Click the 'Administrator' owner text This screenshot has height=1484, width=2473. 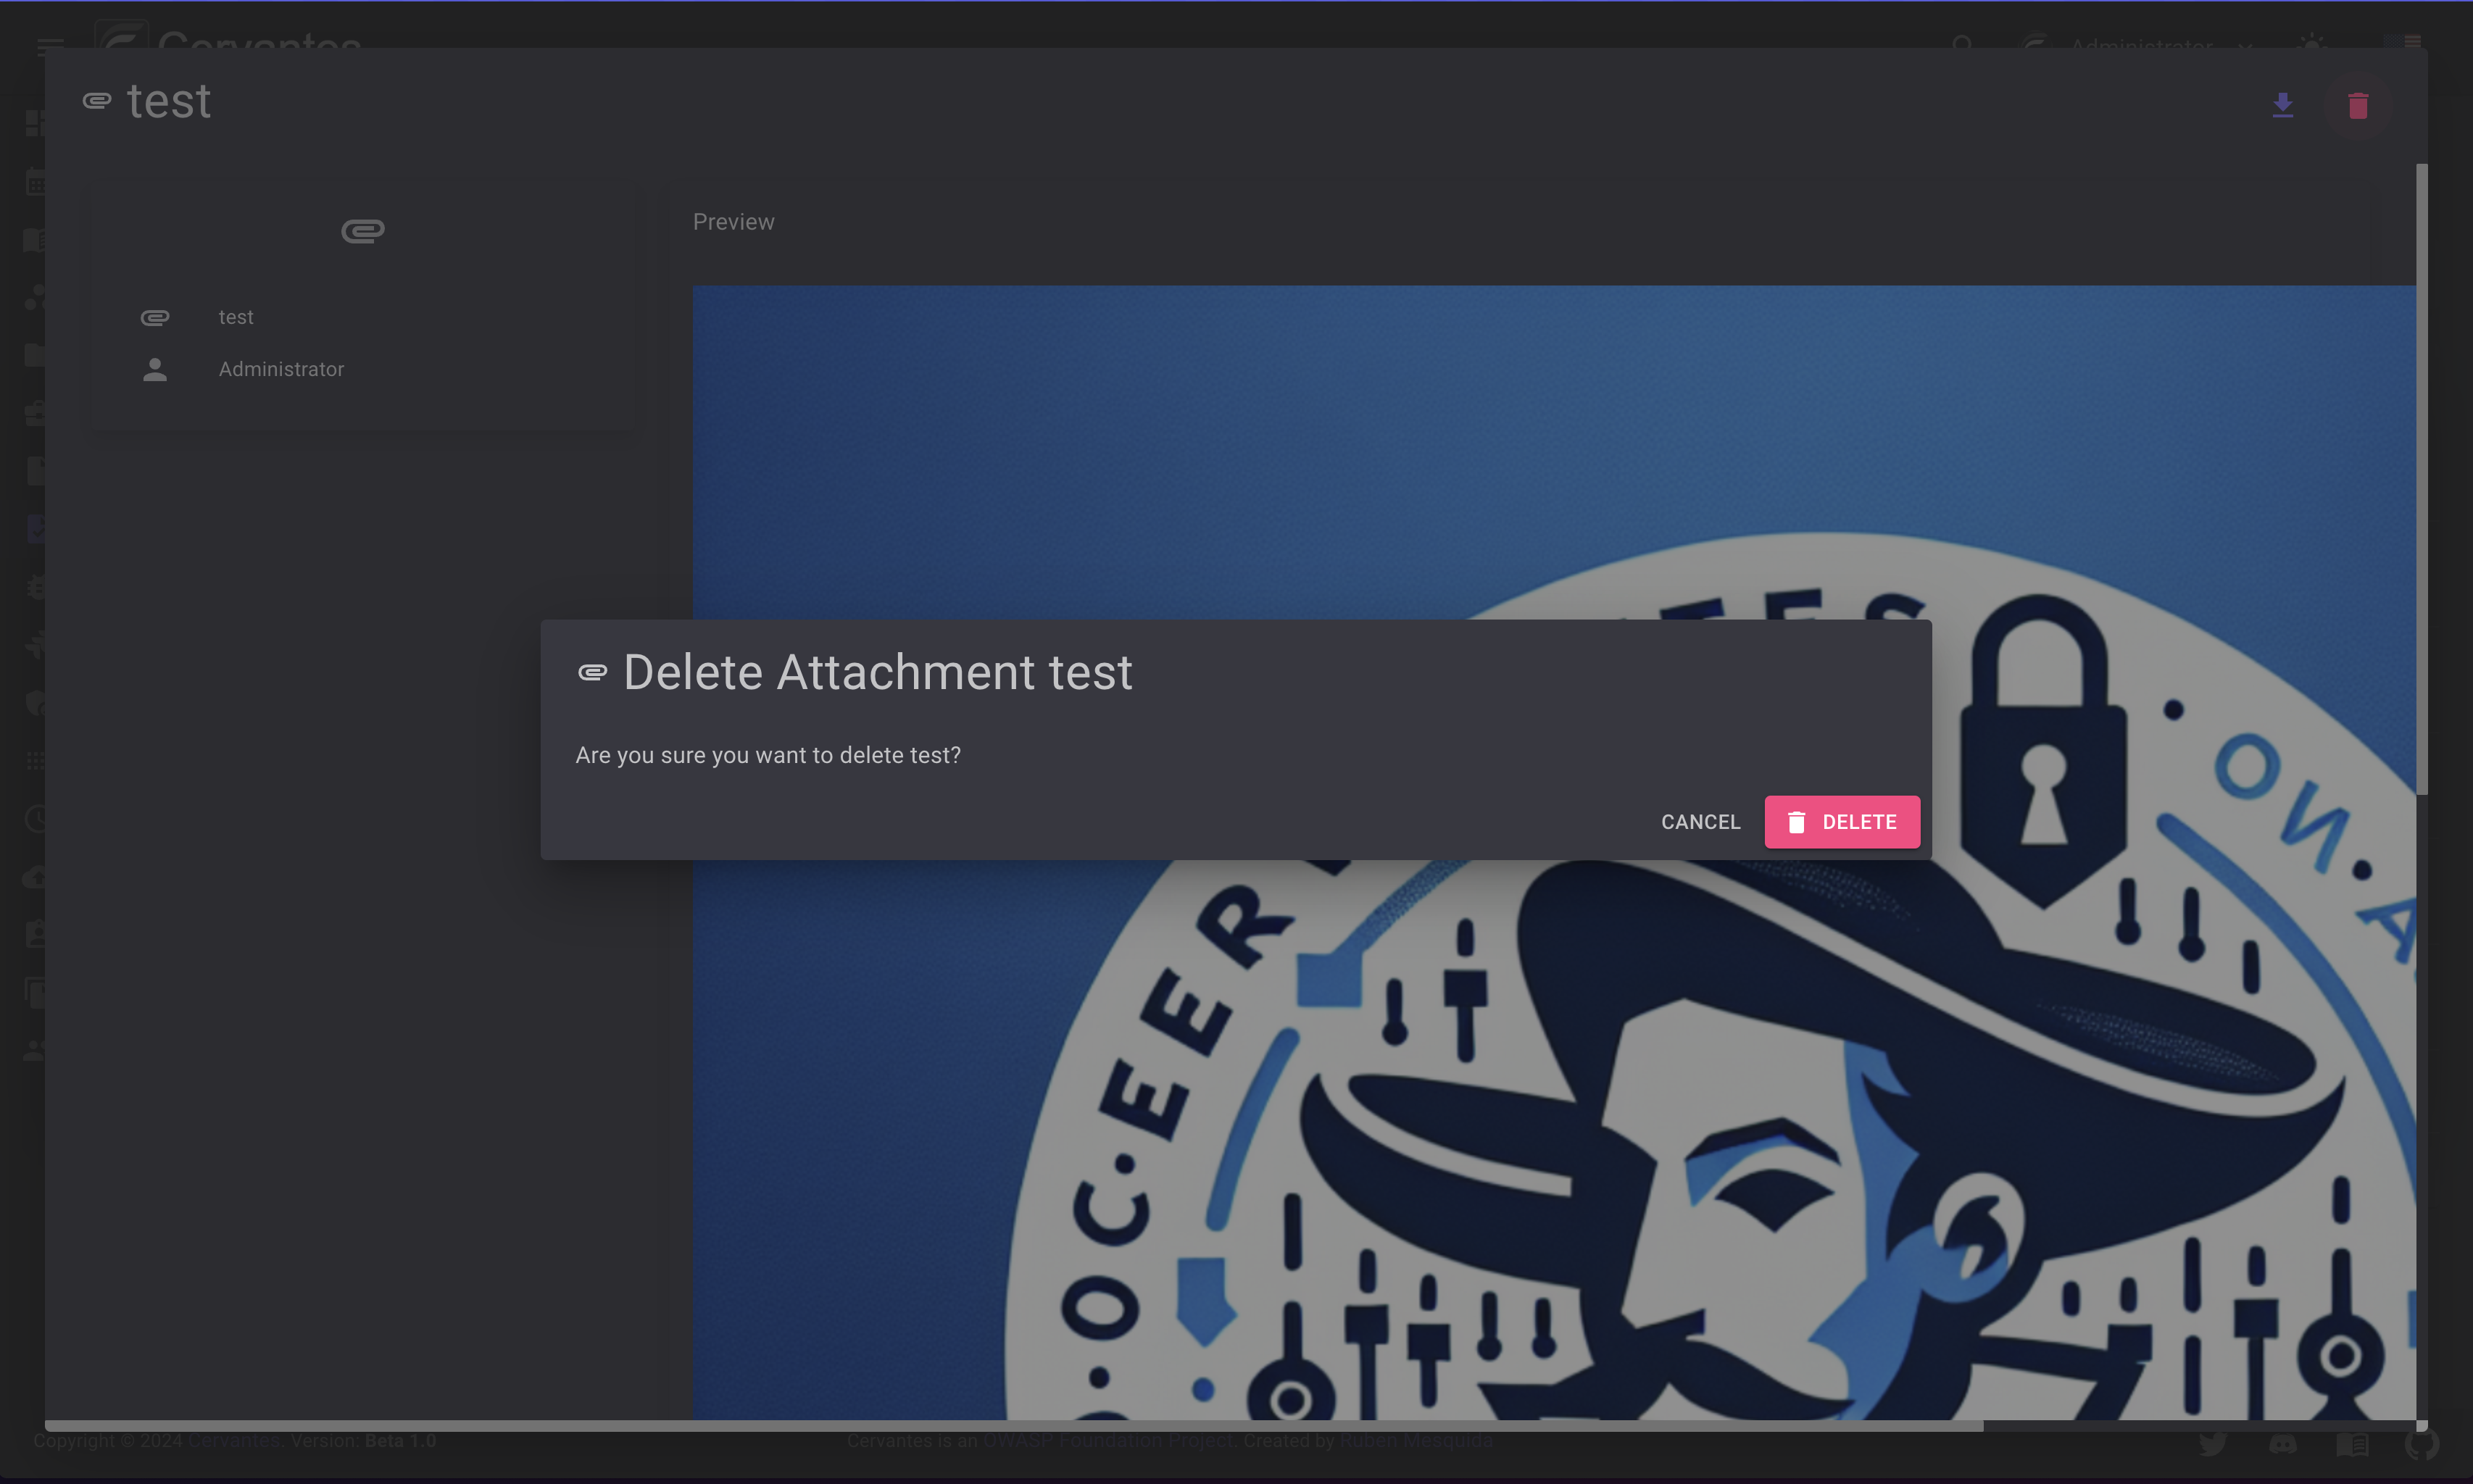(281, 369)
